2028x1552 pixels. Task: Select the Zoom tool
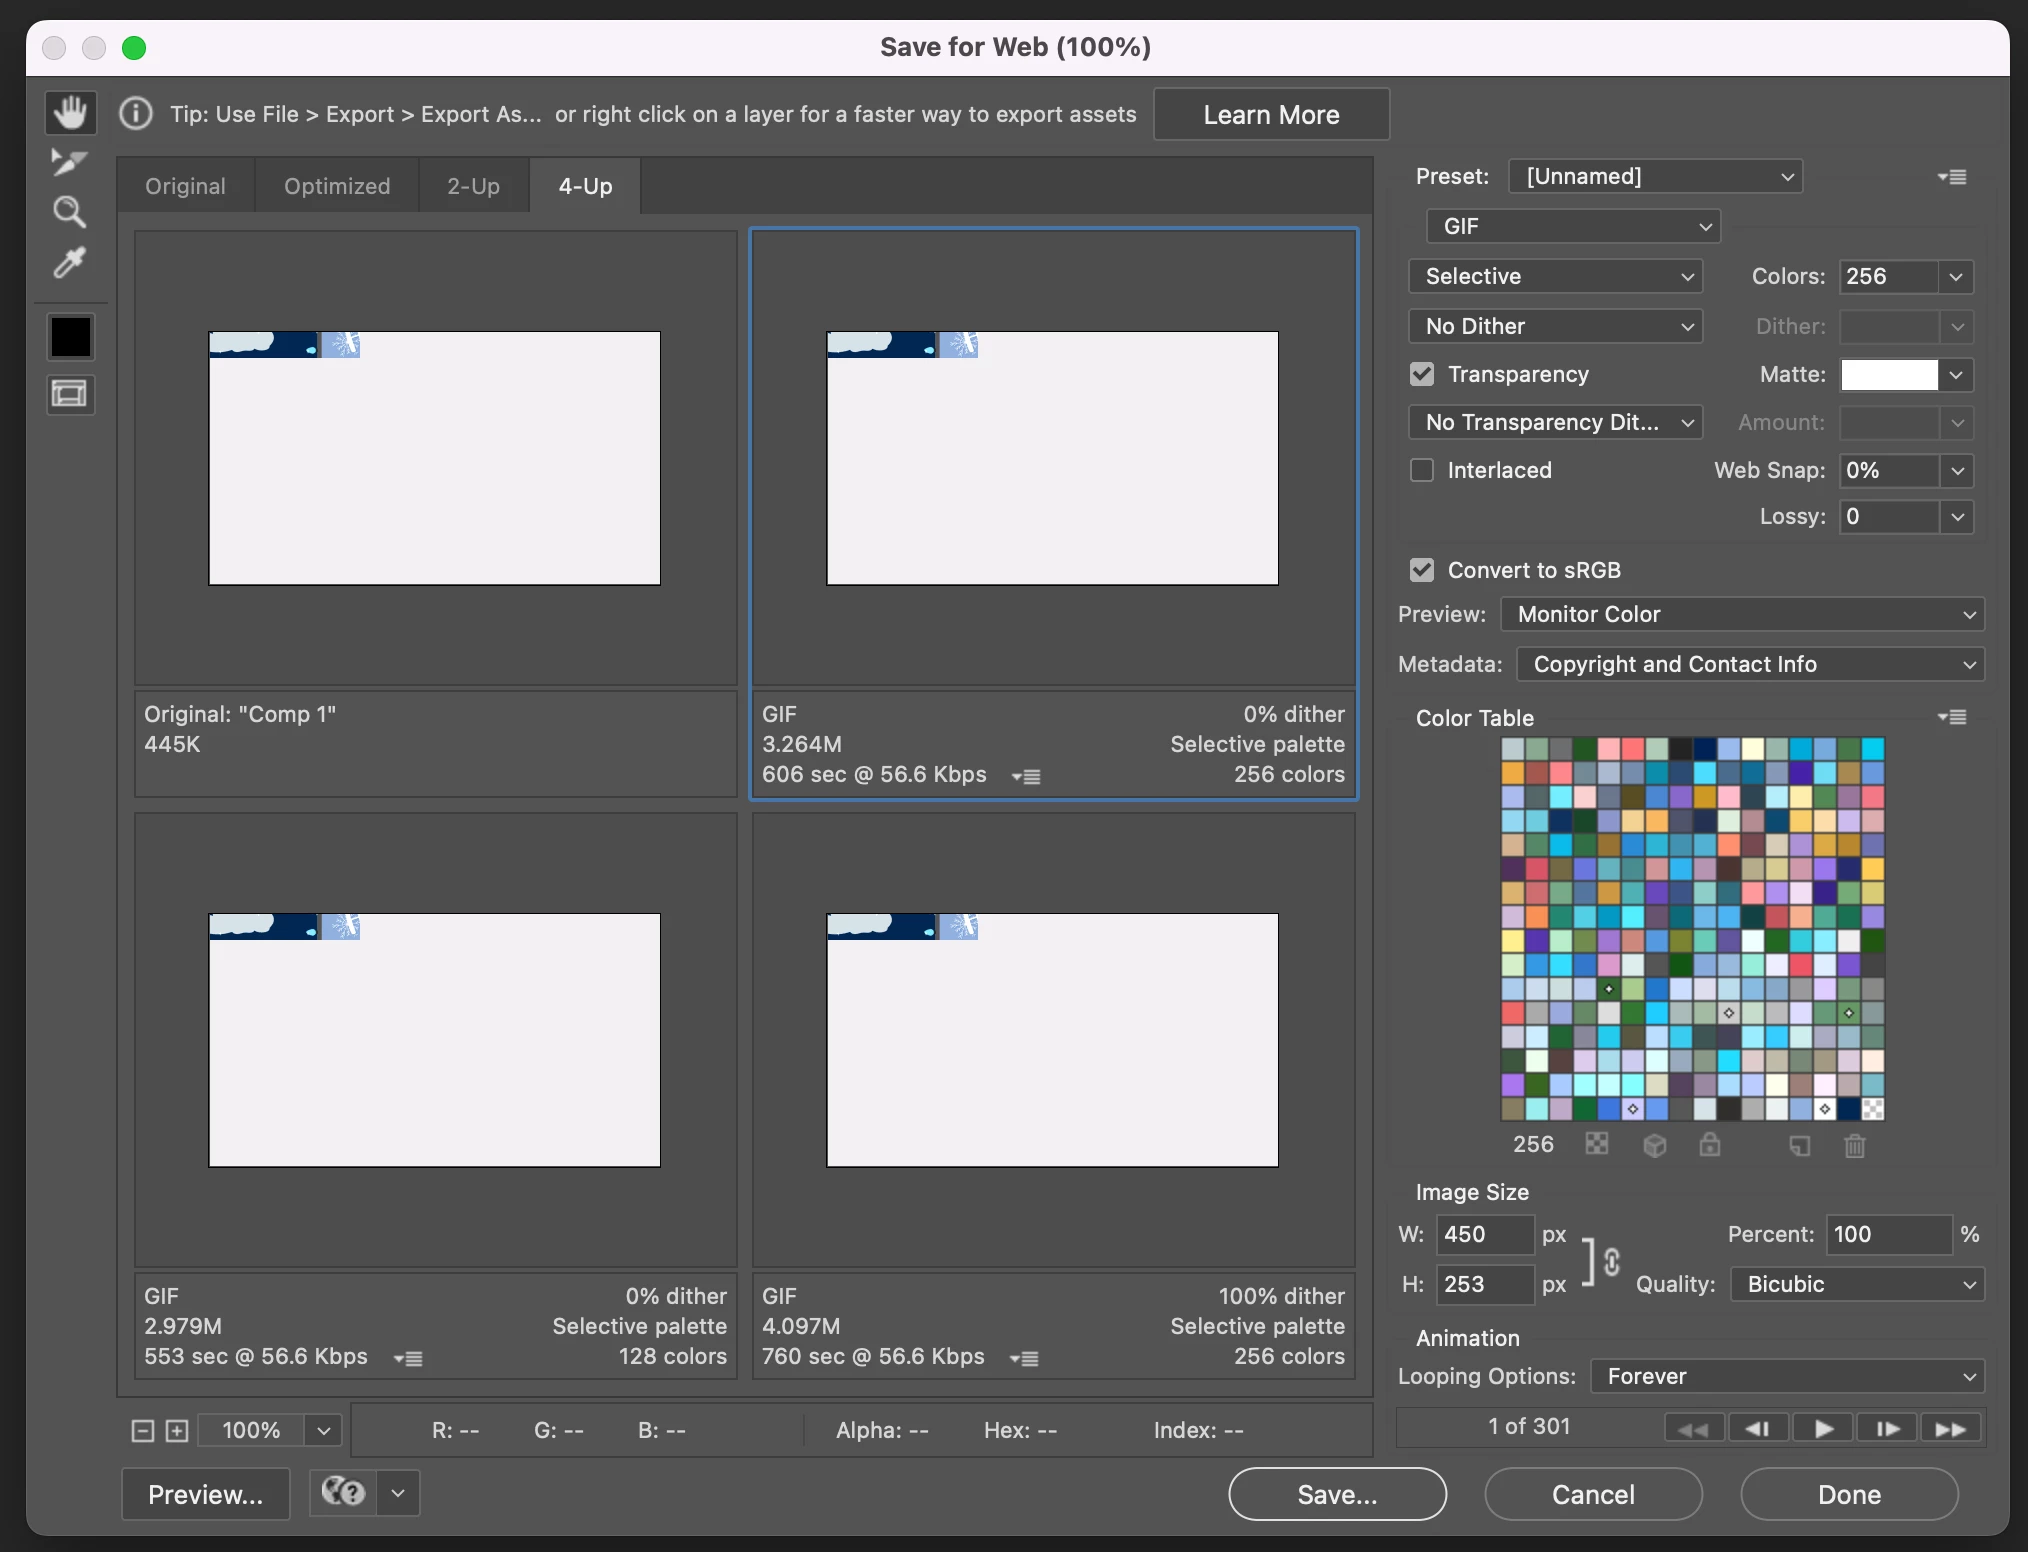(70, 212)
